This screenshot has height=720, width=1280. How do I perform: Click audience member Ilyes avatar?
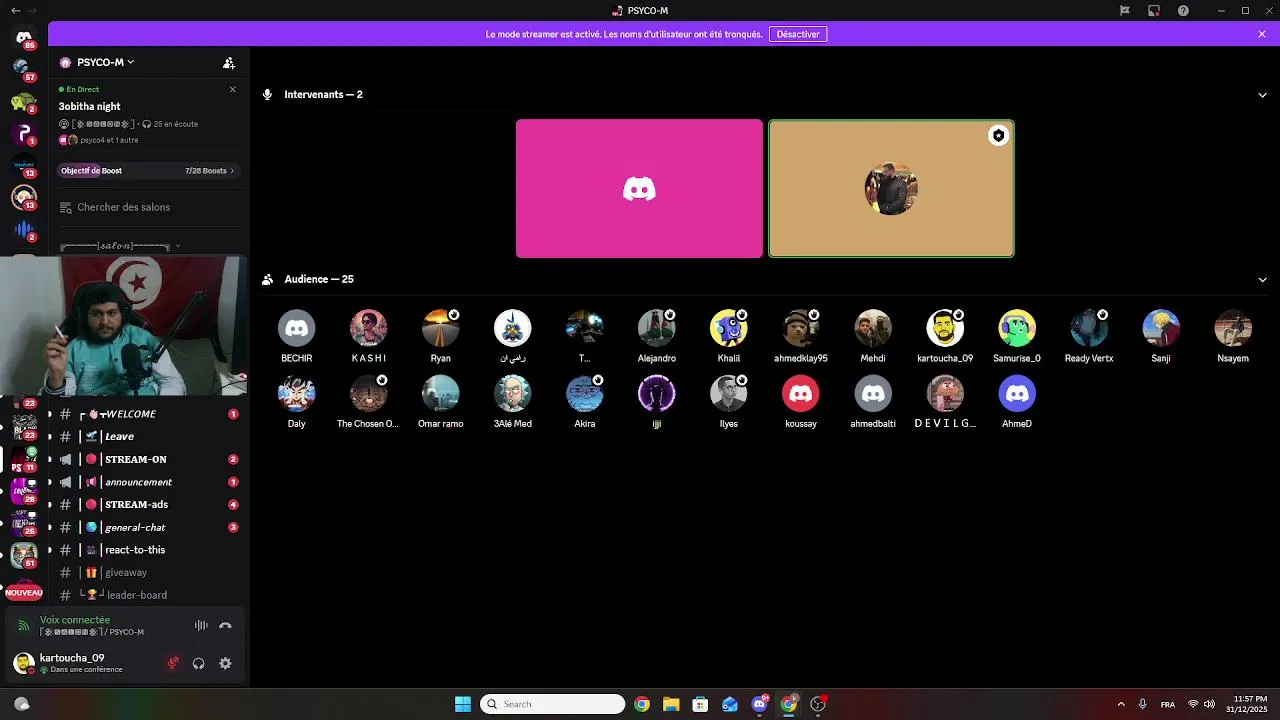pyautogui.click(x=728, y=394)
